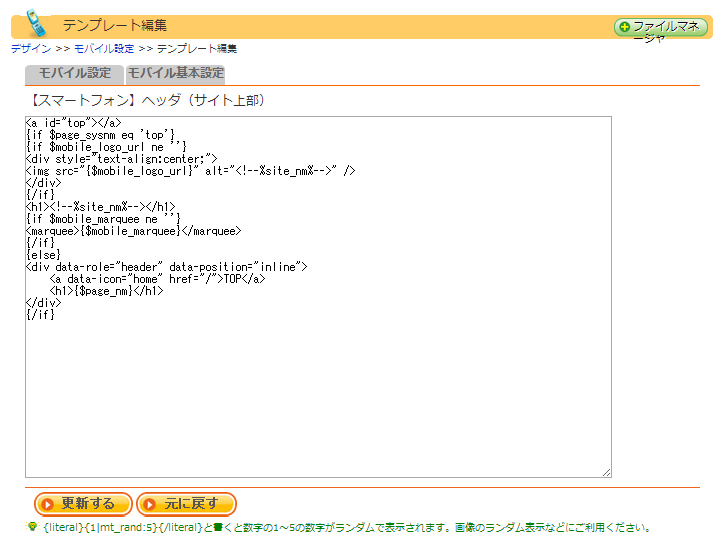This screenshot has width=727, height=559.
Task: Switch to the モバイル設定 tab
Action: coord(74,74)
